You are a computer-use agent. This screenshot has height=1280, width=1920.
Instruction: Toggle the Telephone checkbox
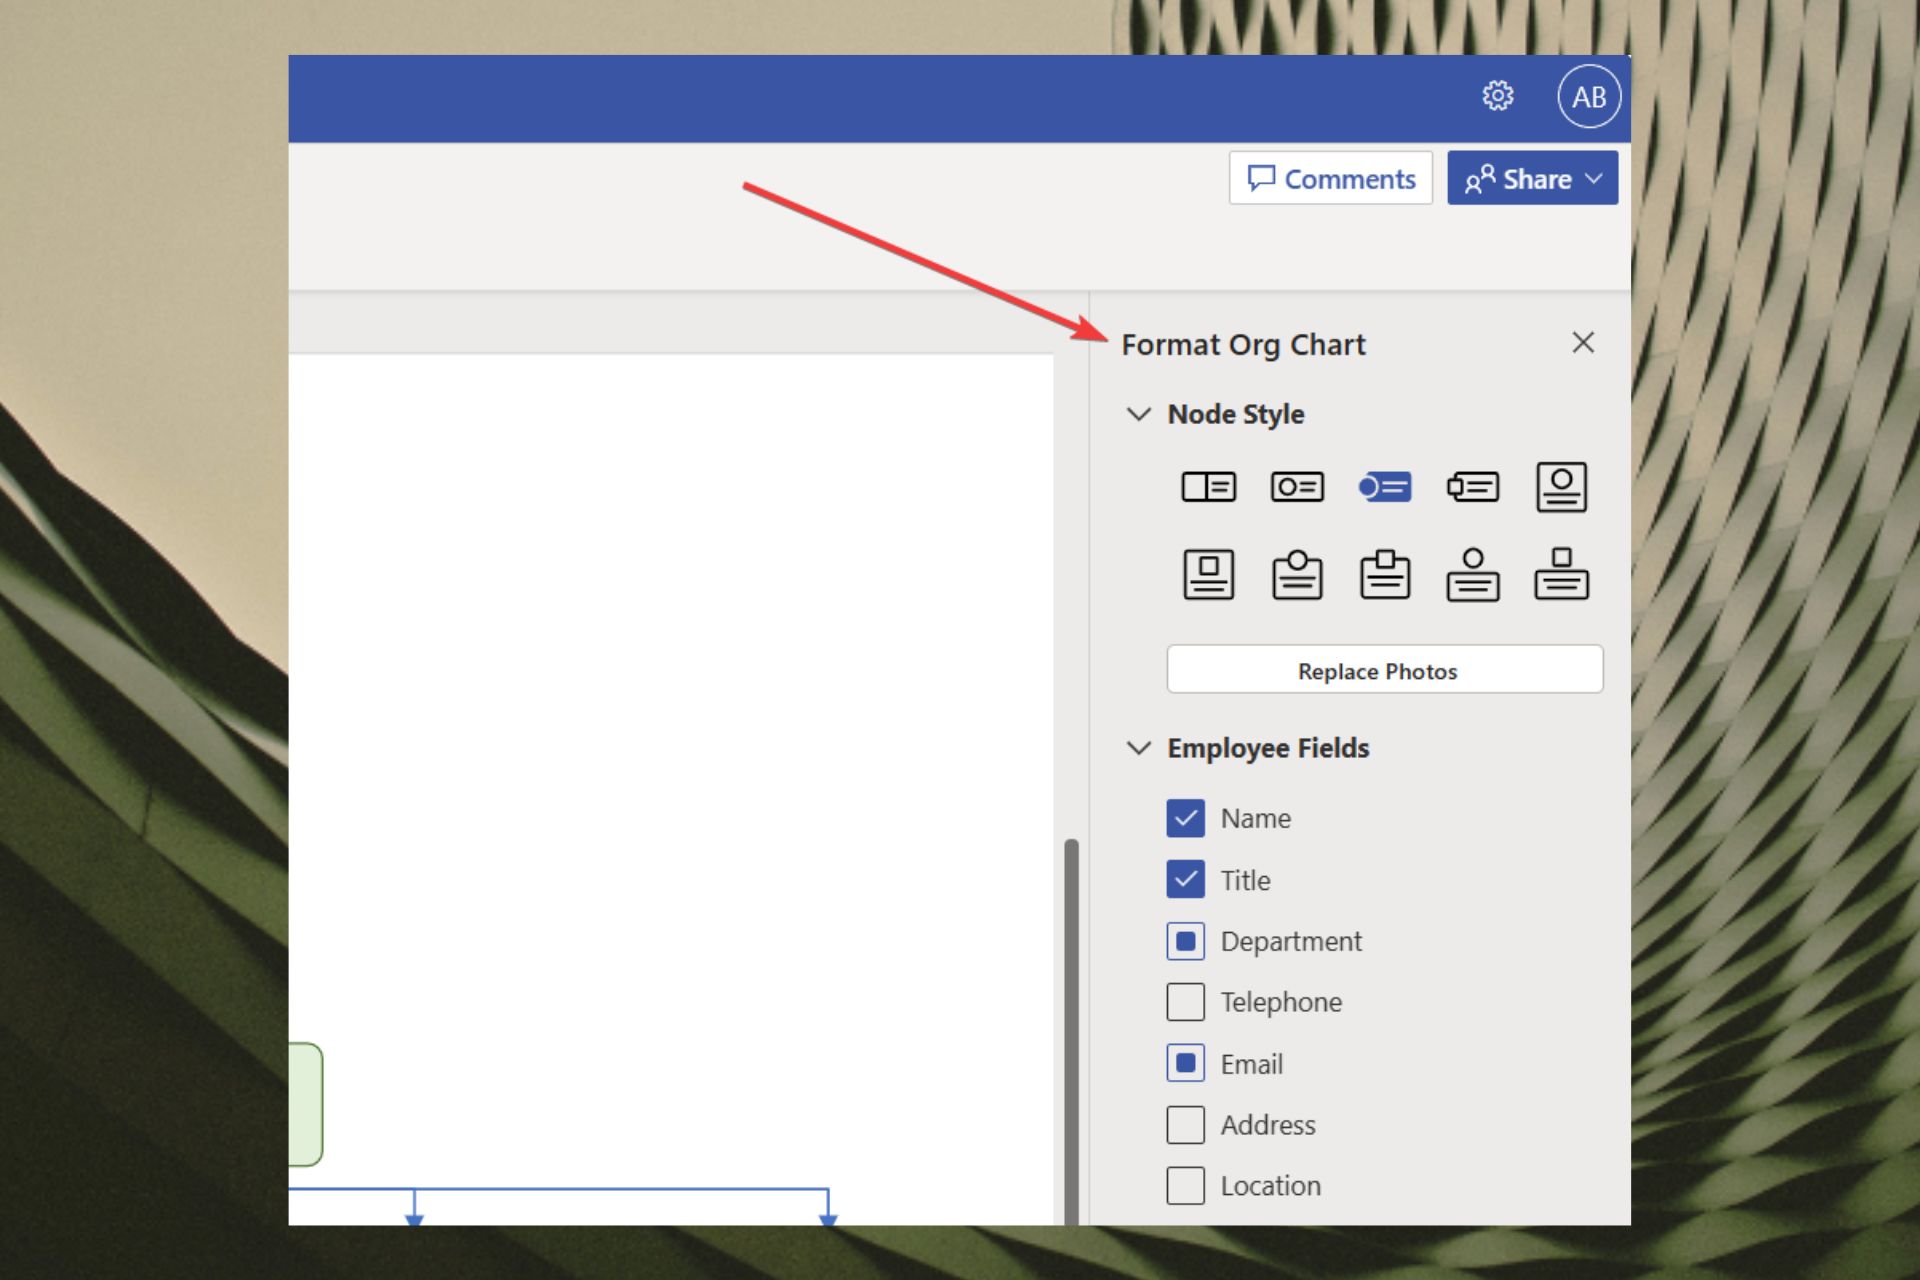coord(1185,1002)
